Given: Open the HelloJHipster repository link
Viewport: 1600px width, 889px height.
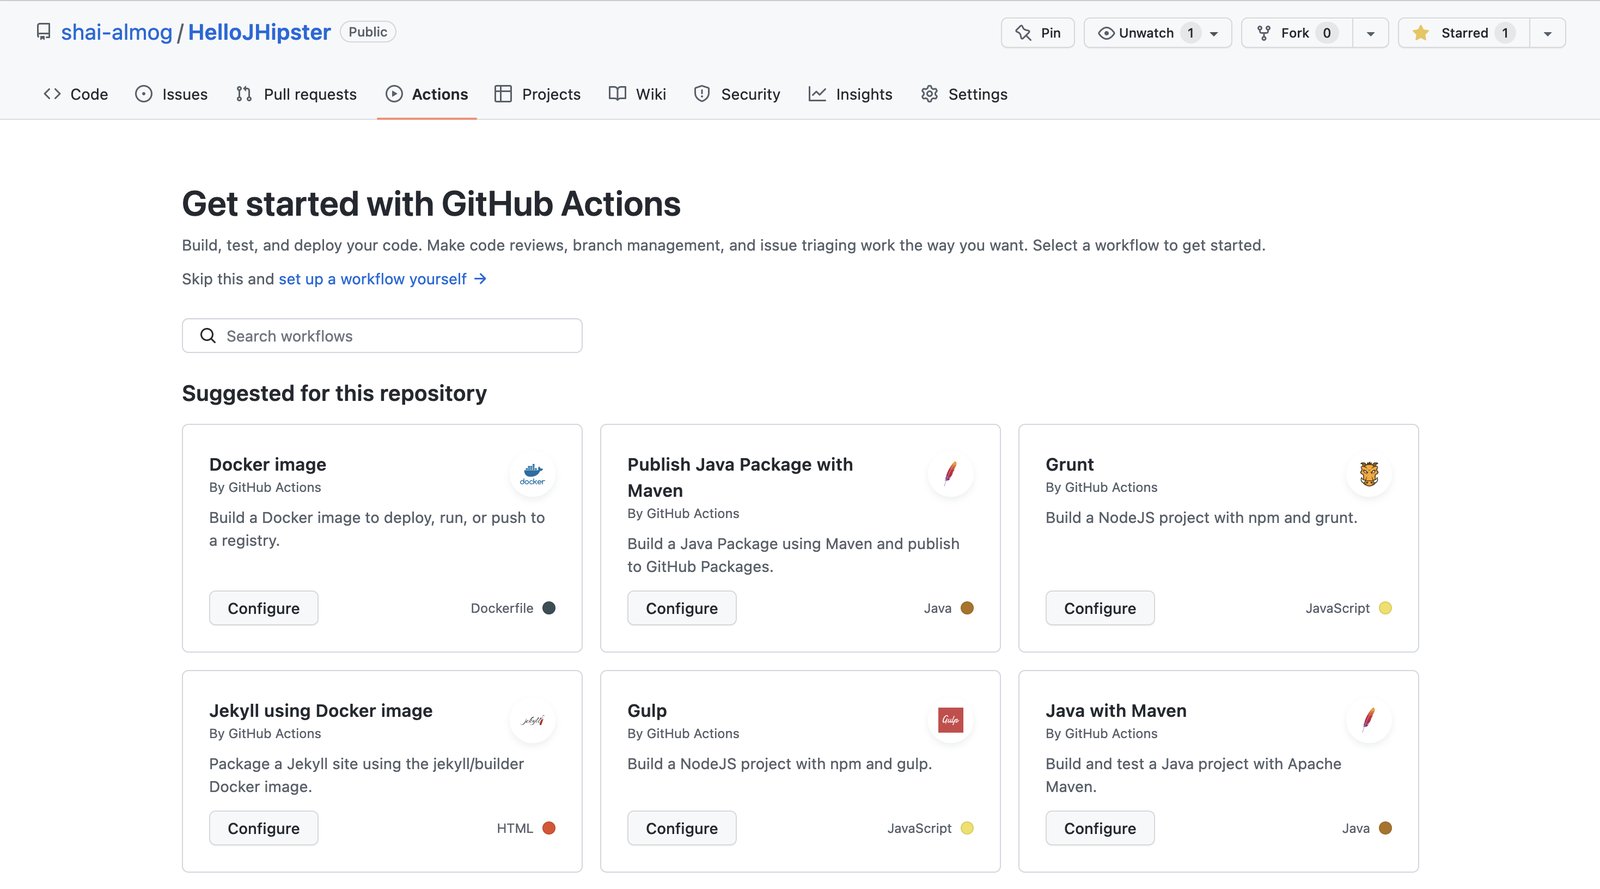Looking at the screenshot, I should [259, 32].
